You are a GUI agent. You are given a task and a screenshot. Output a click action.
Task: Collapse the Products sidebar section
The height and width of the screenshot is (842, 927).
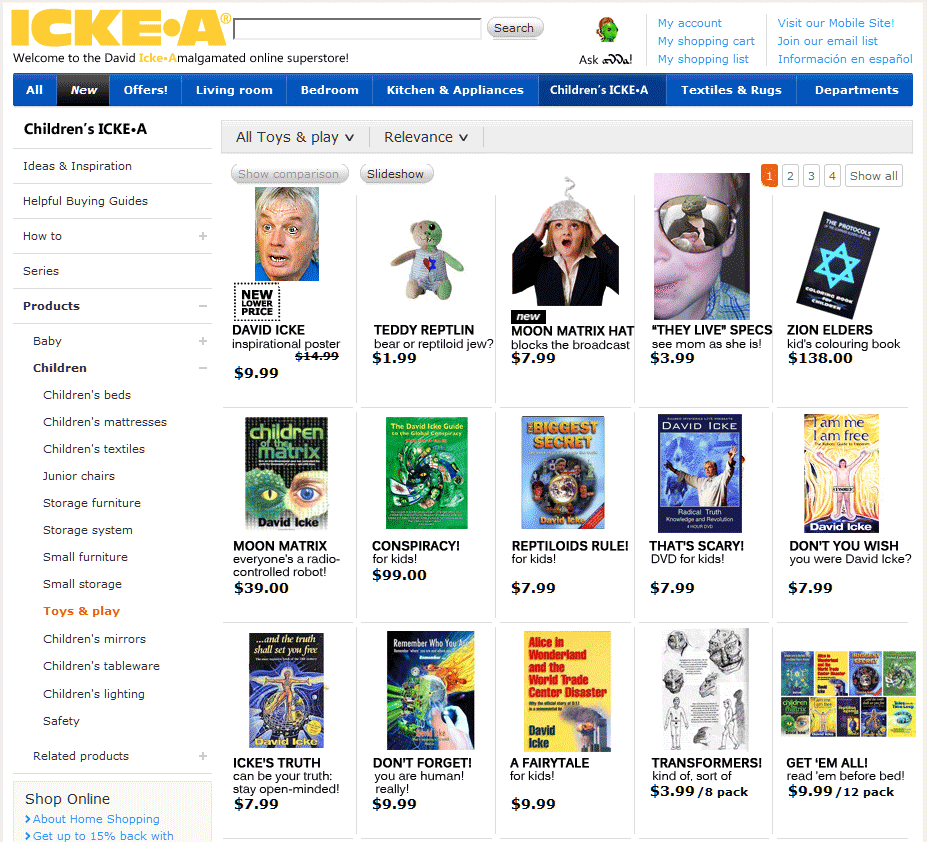203,306
